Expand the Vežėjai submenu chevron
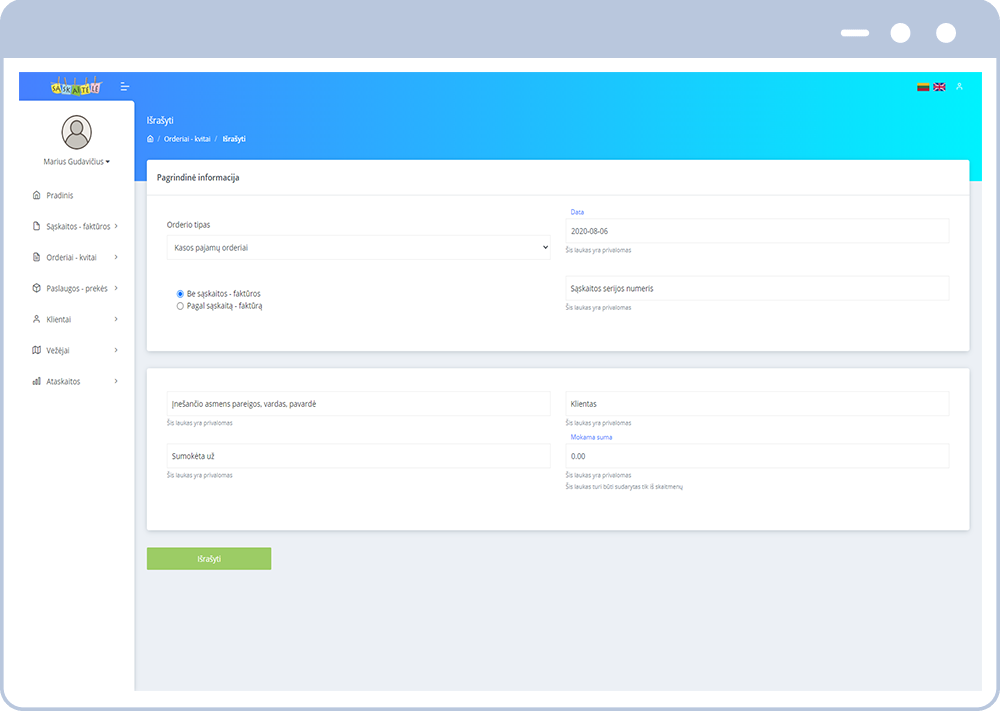 [x=116, y=350]
